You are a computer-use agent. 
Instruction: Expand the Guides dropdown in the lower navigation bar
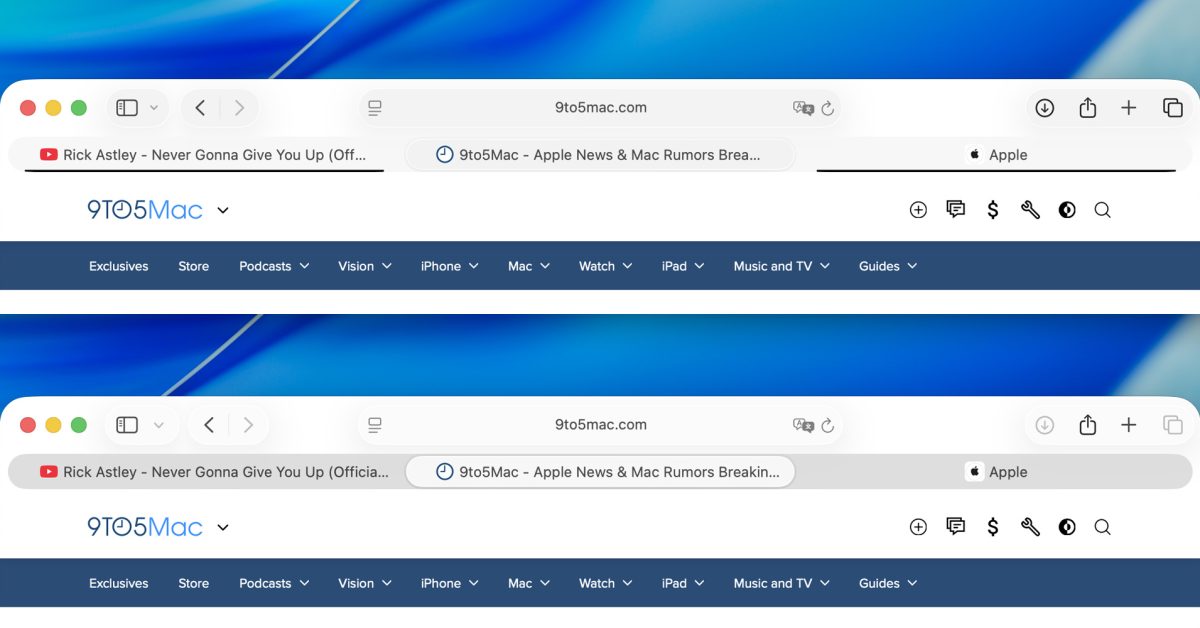[887, 583]
